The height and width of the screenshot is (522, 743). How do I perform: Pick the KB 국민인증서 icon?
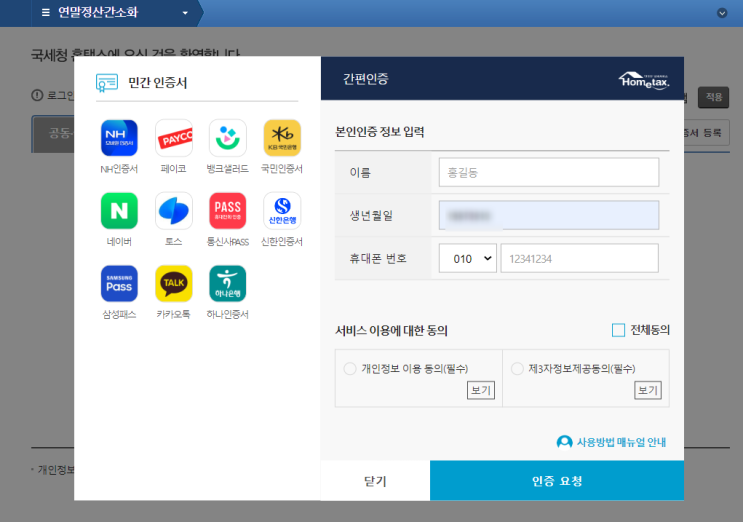[282, 138]
